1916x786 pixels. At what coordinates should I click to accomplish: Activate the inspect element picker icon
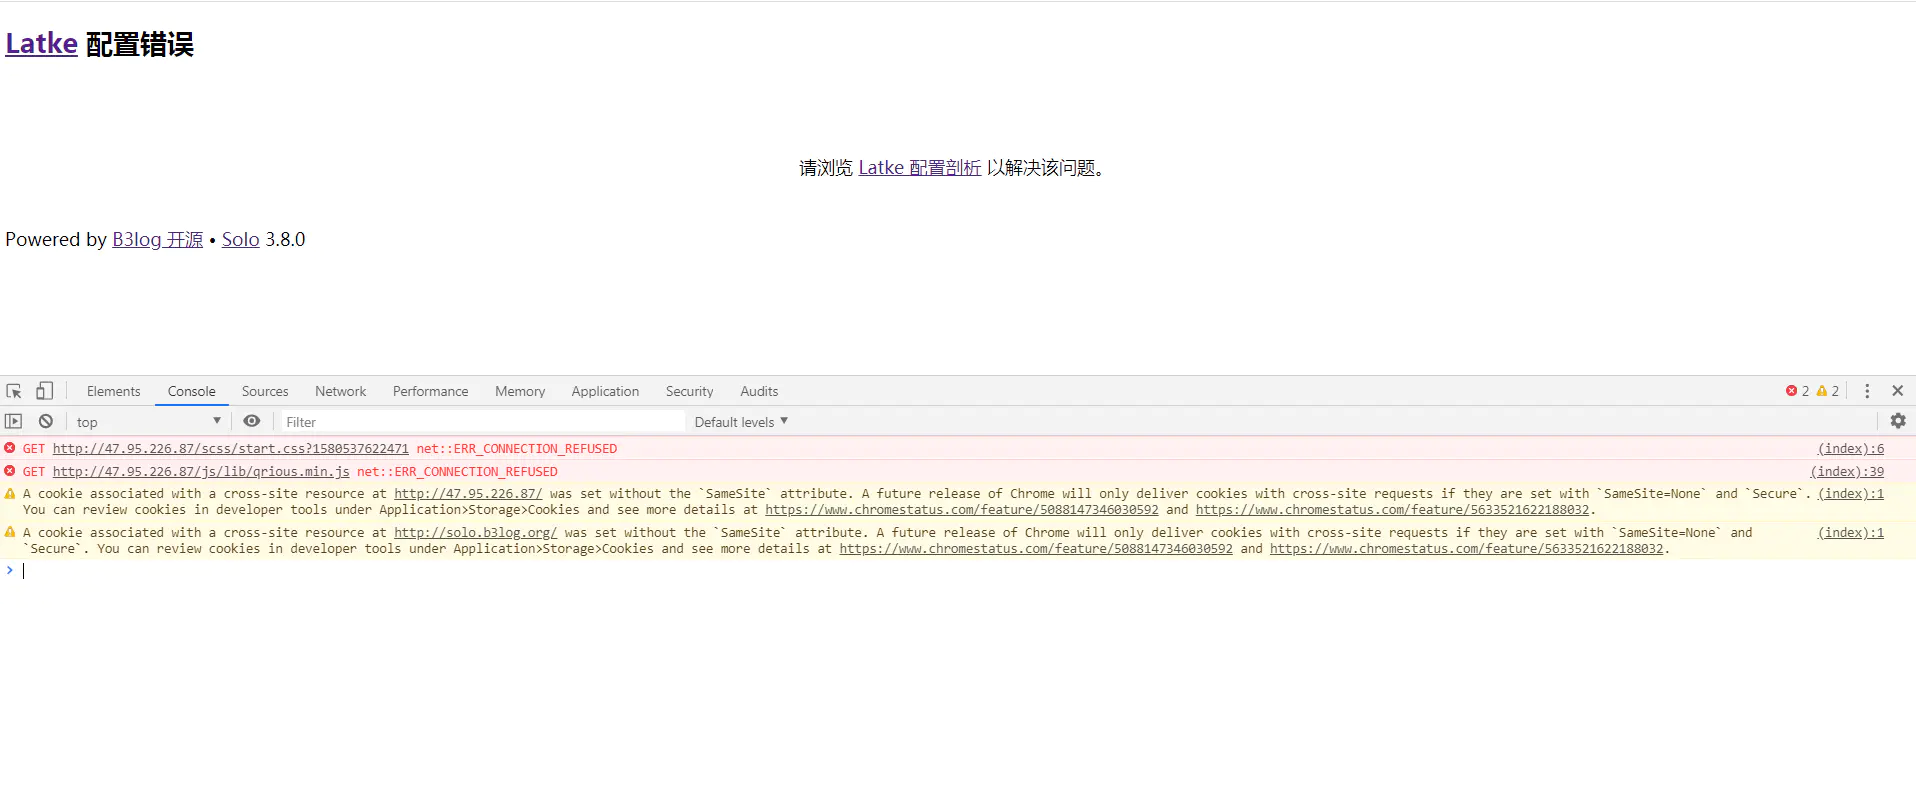[14, 391]
